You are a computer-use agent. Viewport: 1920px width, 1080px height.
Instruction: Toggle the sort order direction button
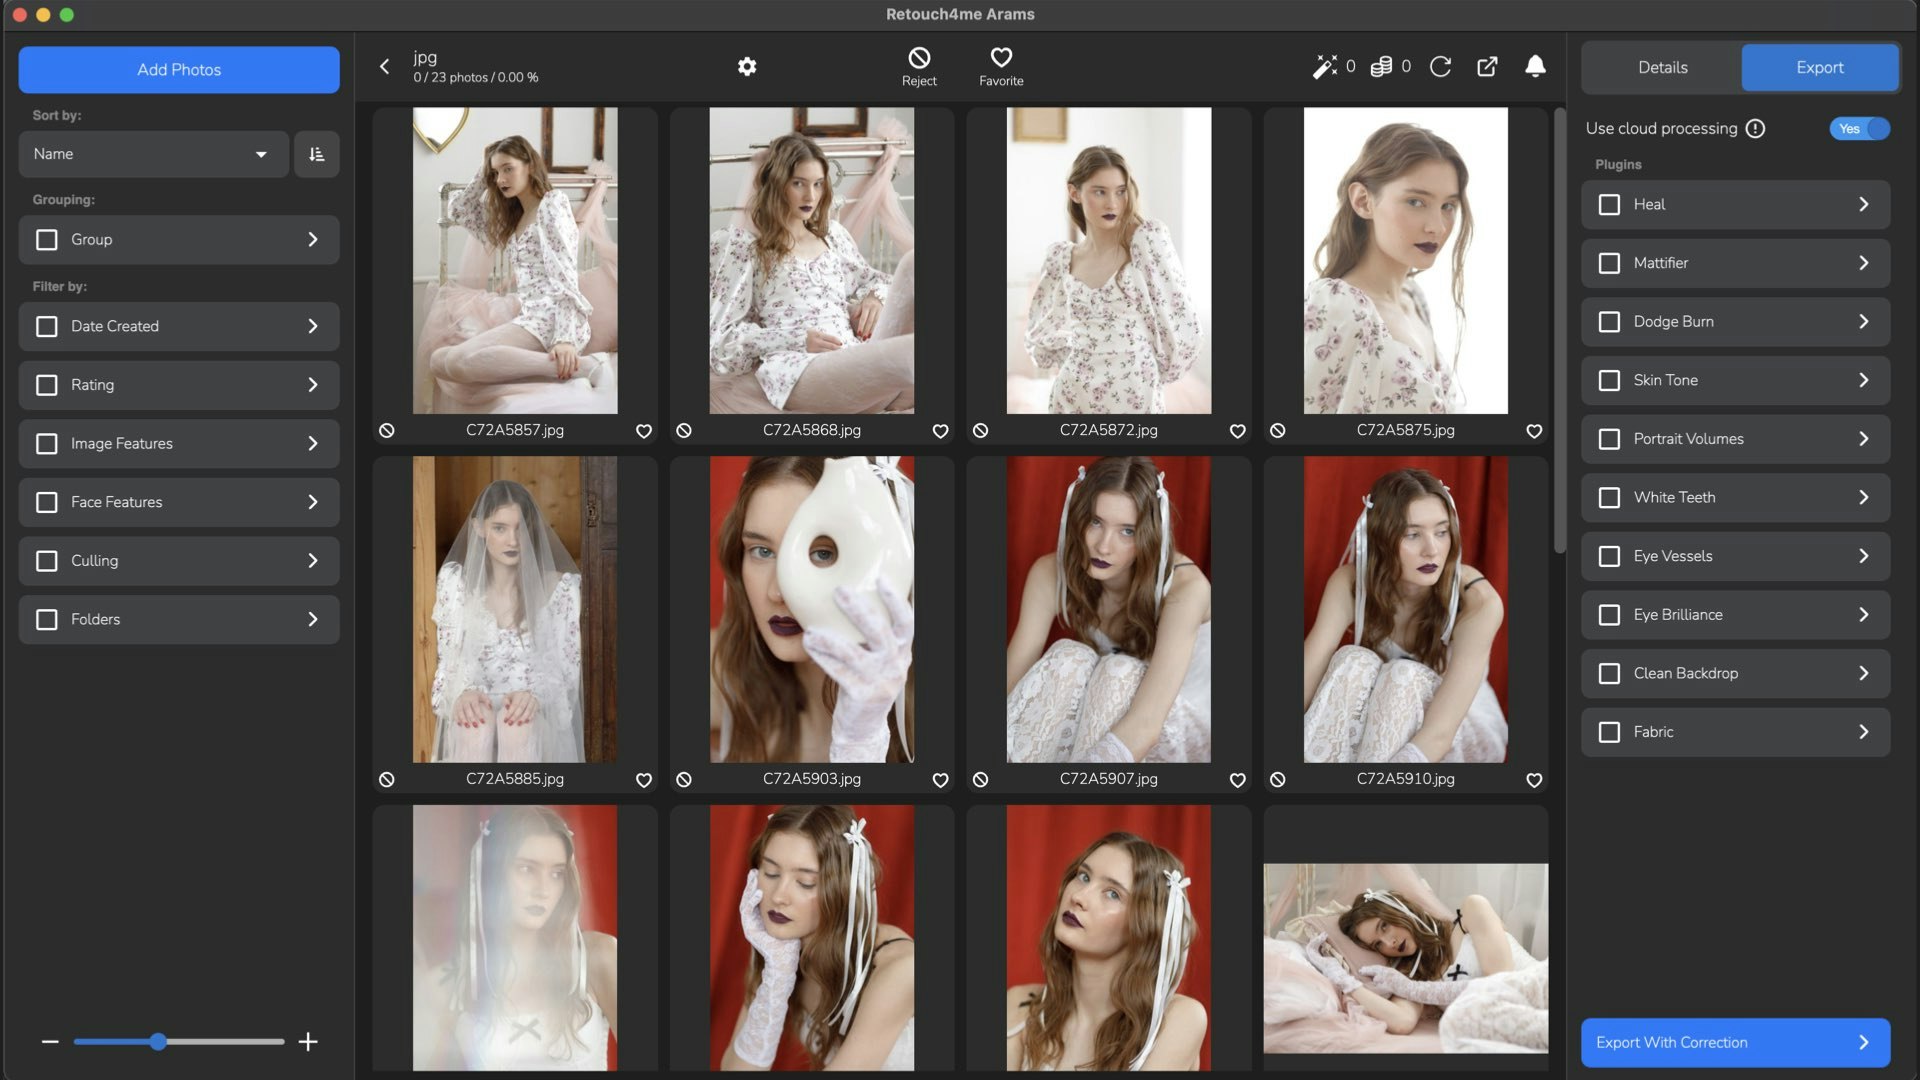(x=316, y=154)
